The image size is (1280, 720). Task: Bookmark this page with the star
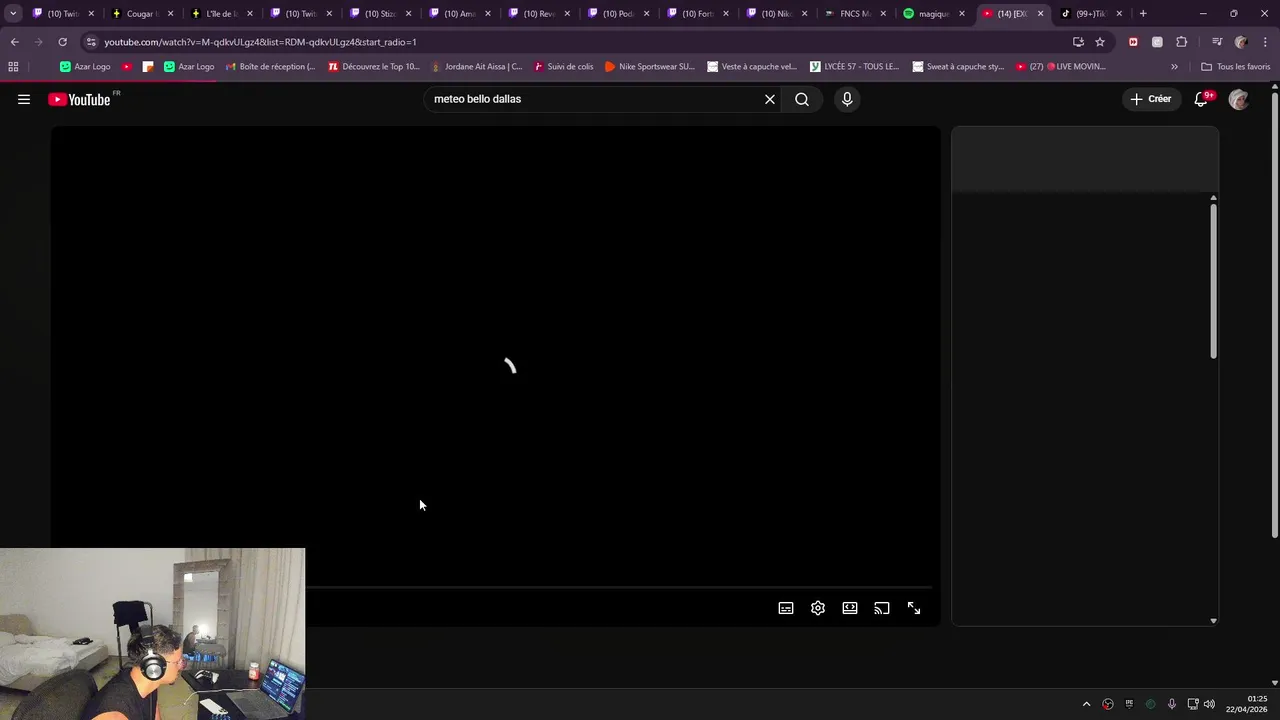coord(1100,42)
